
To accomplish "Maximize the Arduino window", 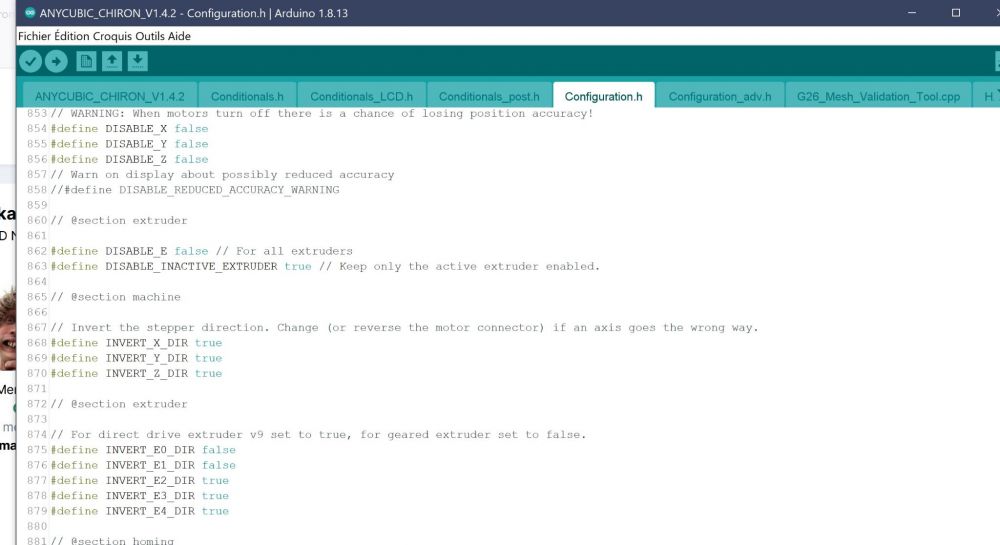I will pyautogui.click(x=955, y=13).
